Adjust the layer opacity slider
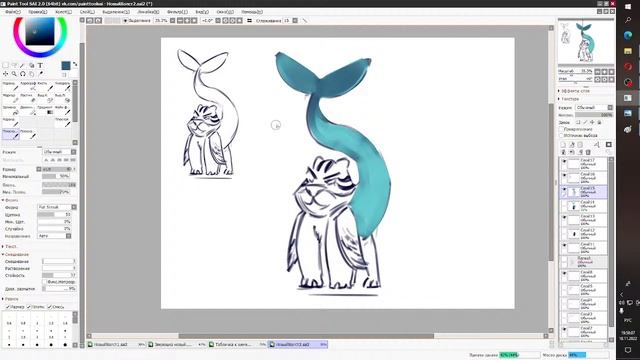Viewport: 640px width, 360px height. tap(594, 115)
